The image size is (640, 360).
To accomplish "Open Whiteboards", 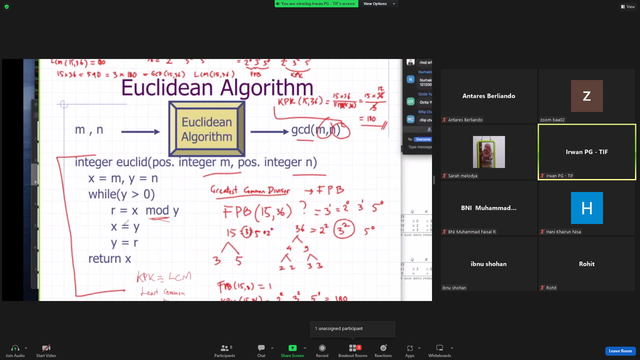I will (x=440, y=350).
